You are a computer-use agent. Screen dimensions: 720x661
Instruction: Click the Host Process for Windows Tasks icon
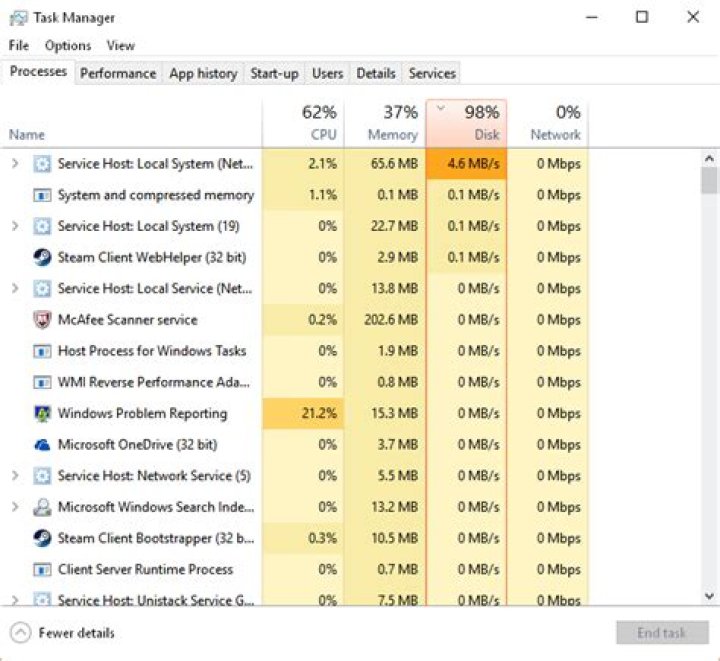[x=42, y=352]
